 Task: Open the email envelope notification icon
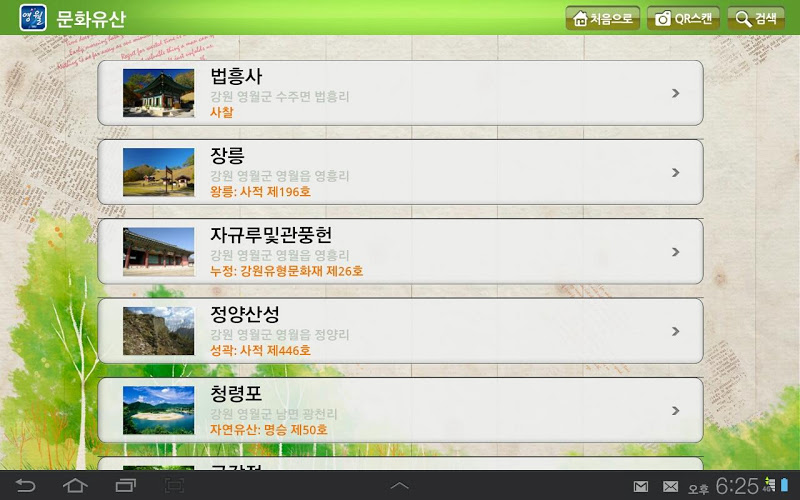point(670,486)
